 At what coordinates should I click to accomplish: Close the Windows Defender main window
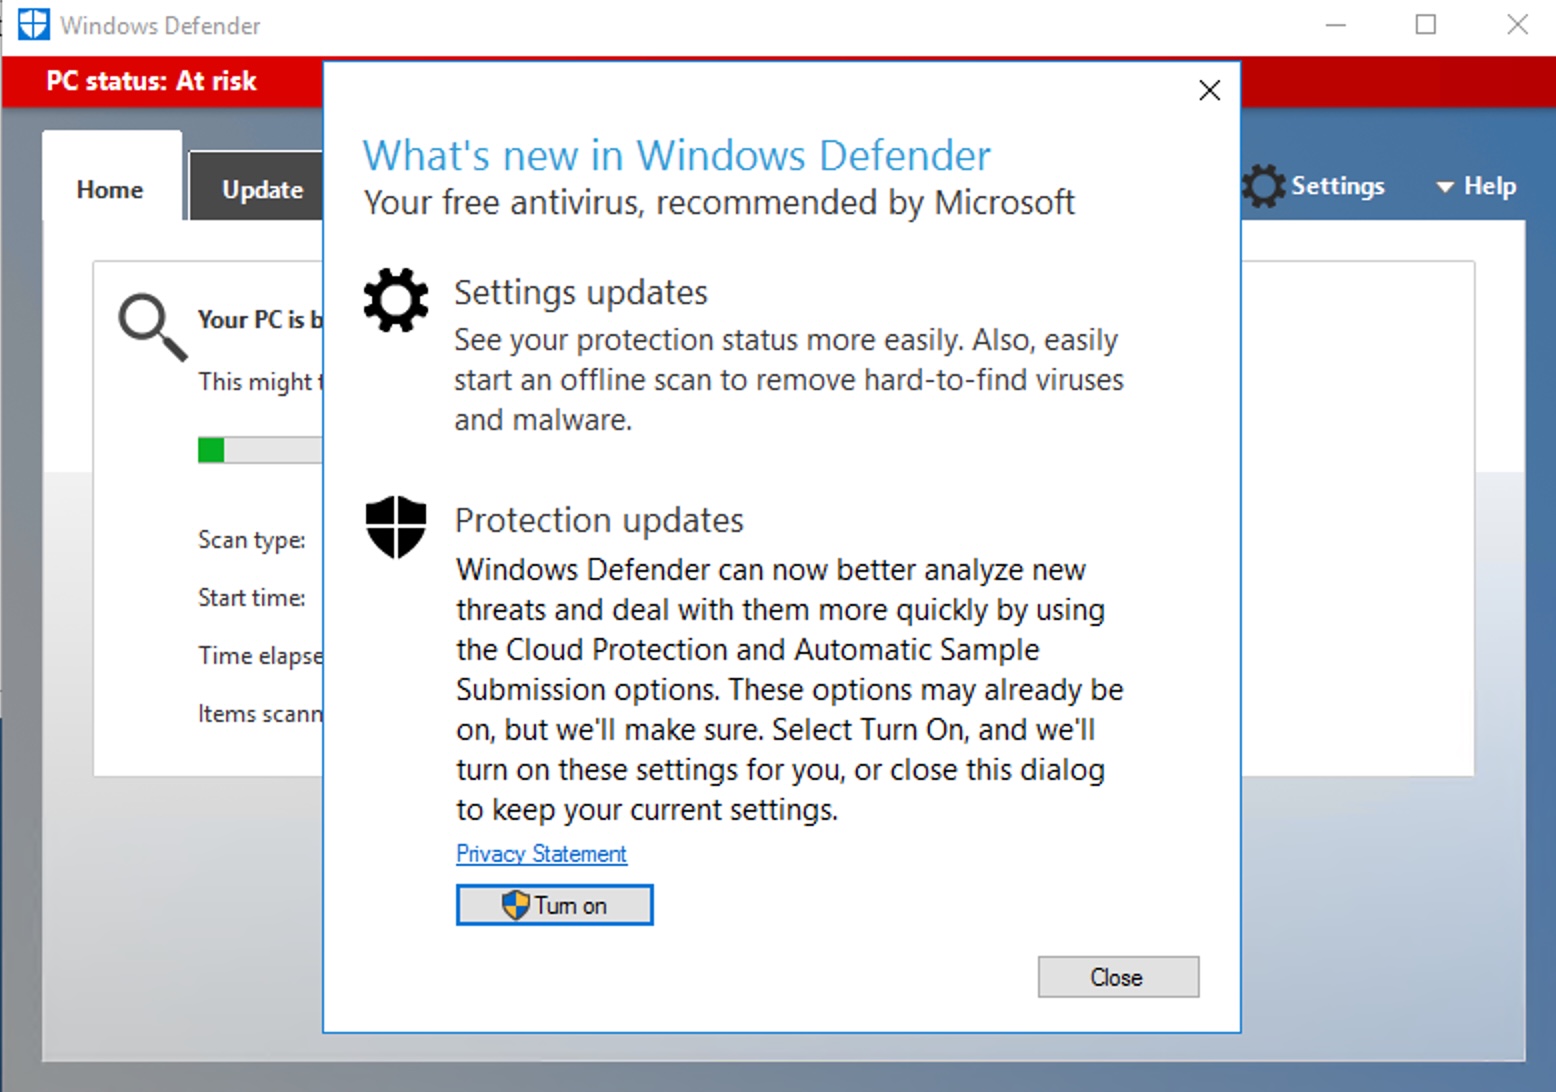click(1517, 25)
